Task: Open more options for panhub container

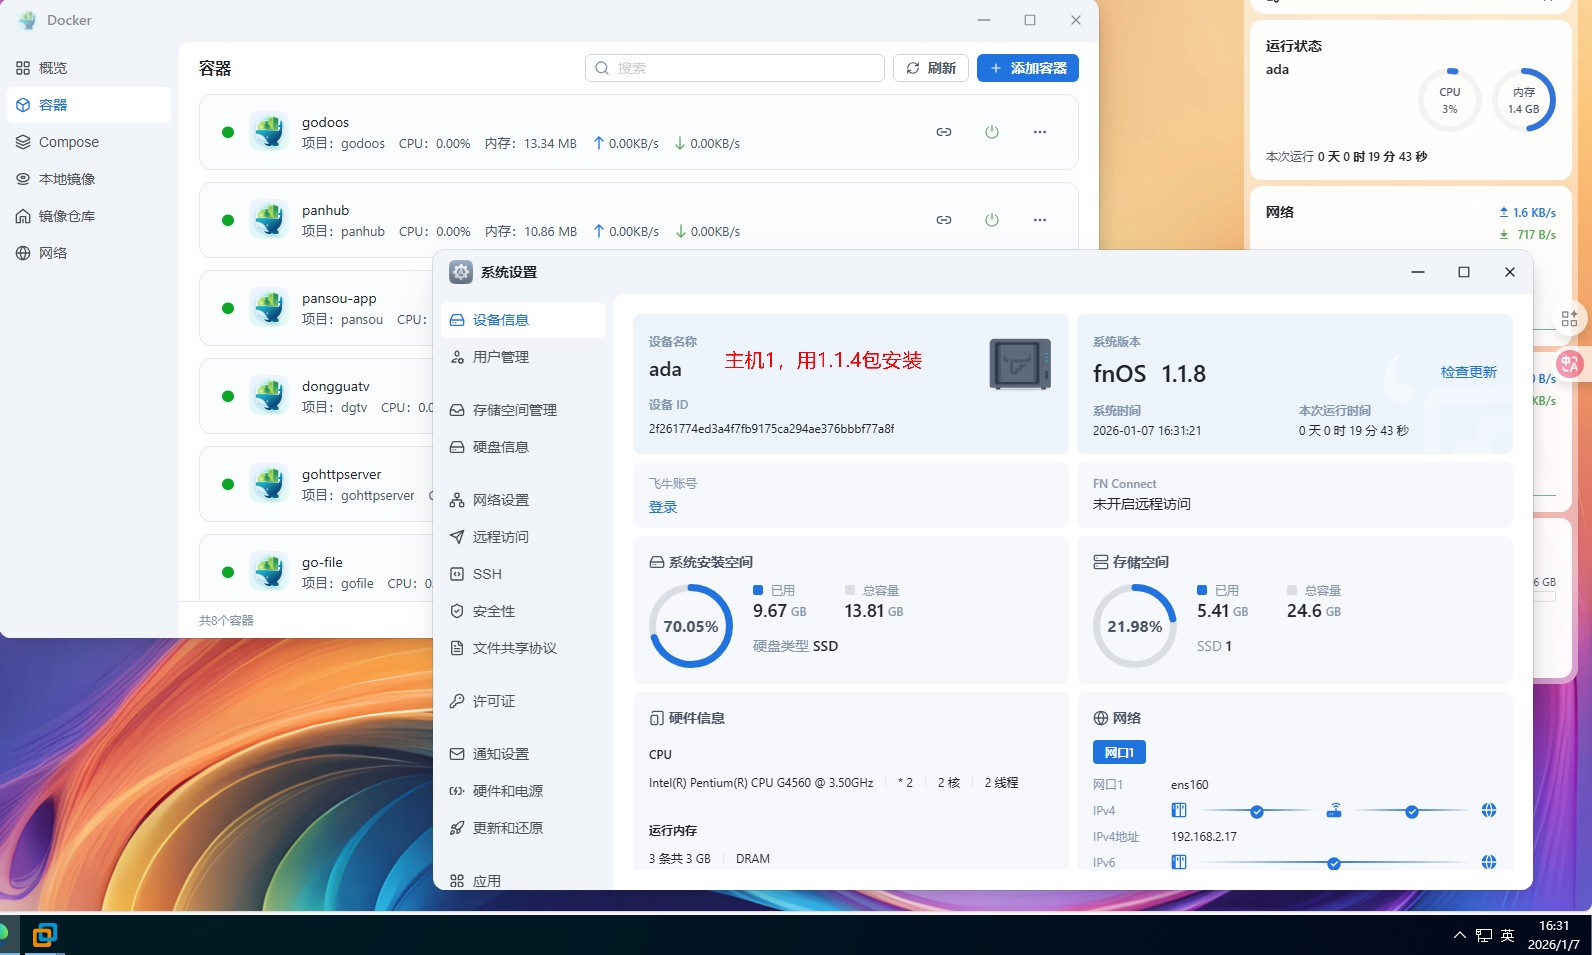Action: (x=1040, y=220)
